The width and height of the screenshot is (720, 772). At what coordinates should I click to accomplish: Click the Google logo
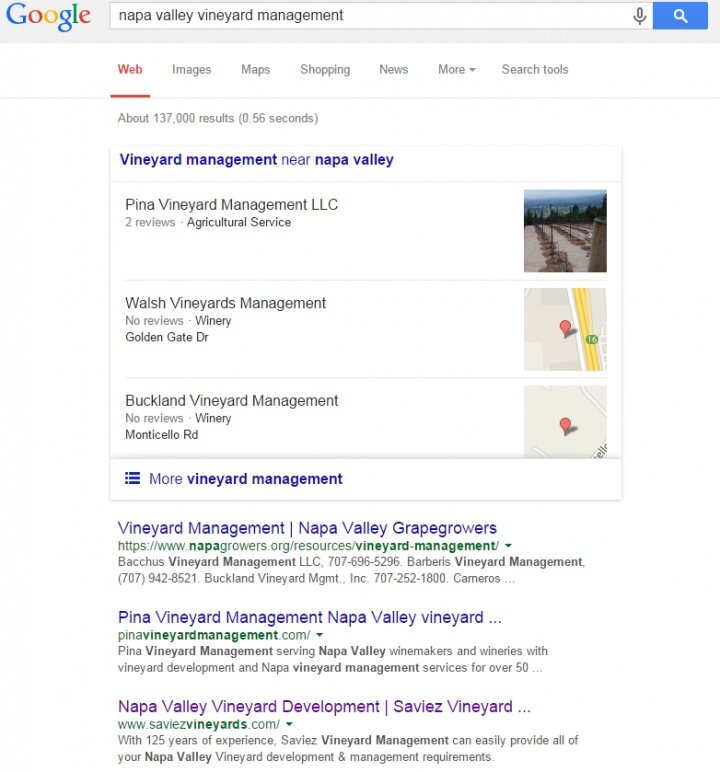tap(48, 16)
